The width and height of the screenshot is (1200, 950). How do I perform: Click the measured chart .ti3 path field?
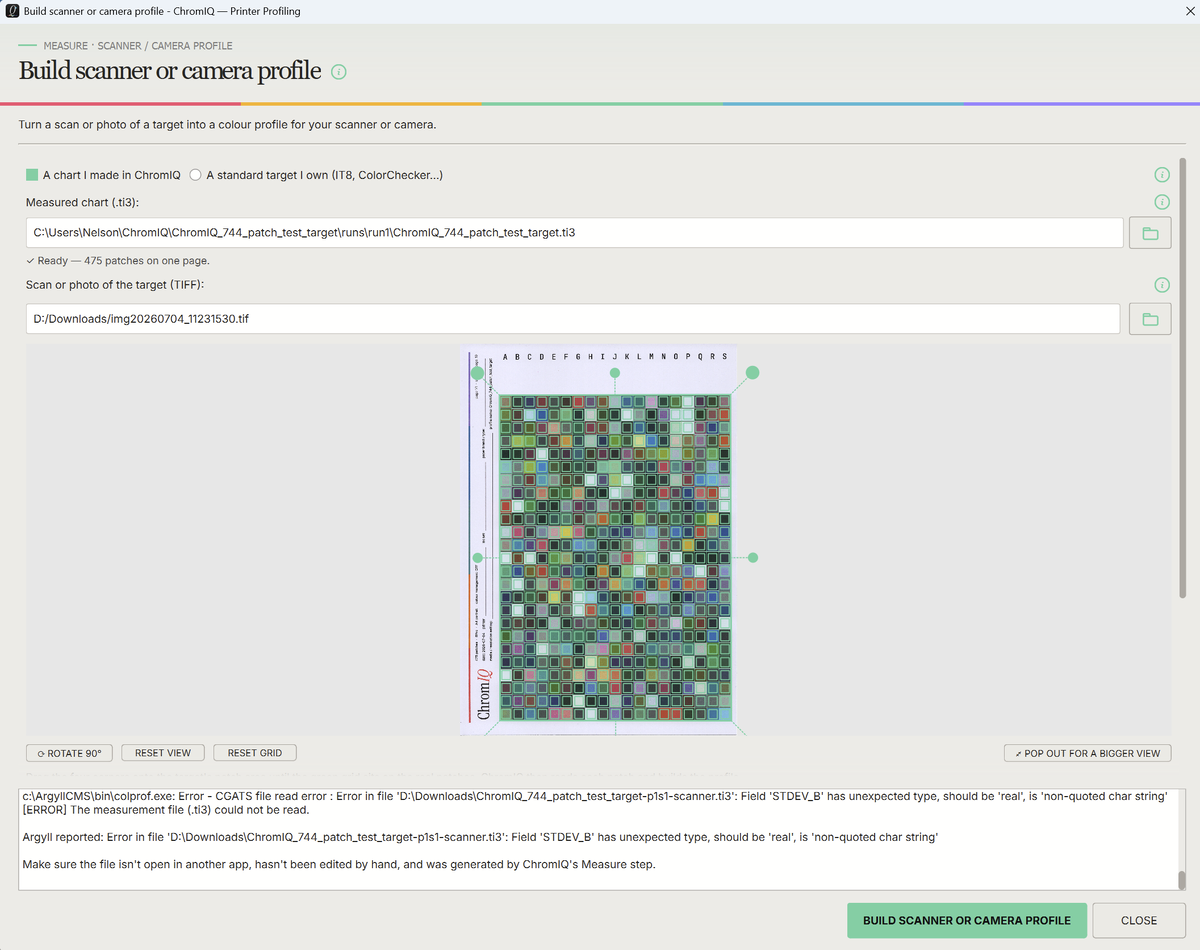coord(575,233)
